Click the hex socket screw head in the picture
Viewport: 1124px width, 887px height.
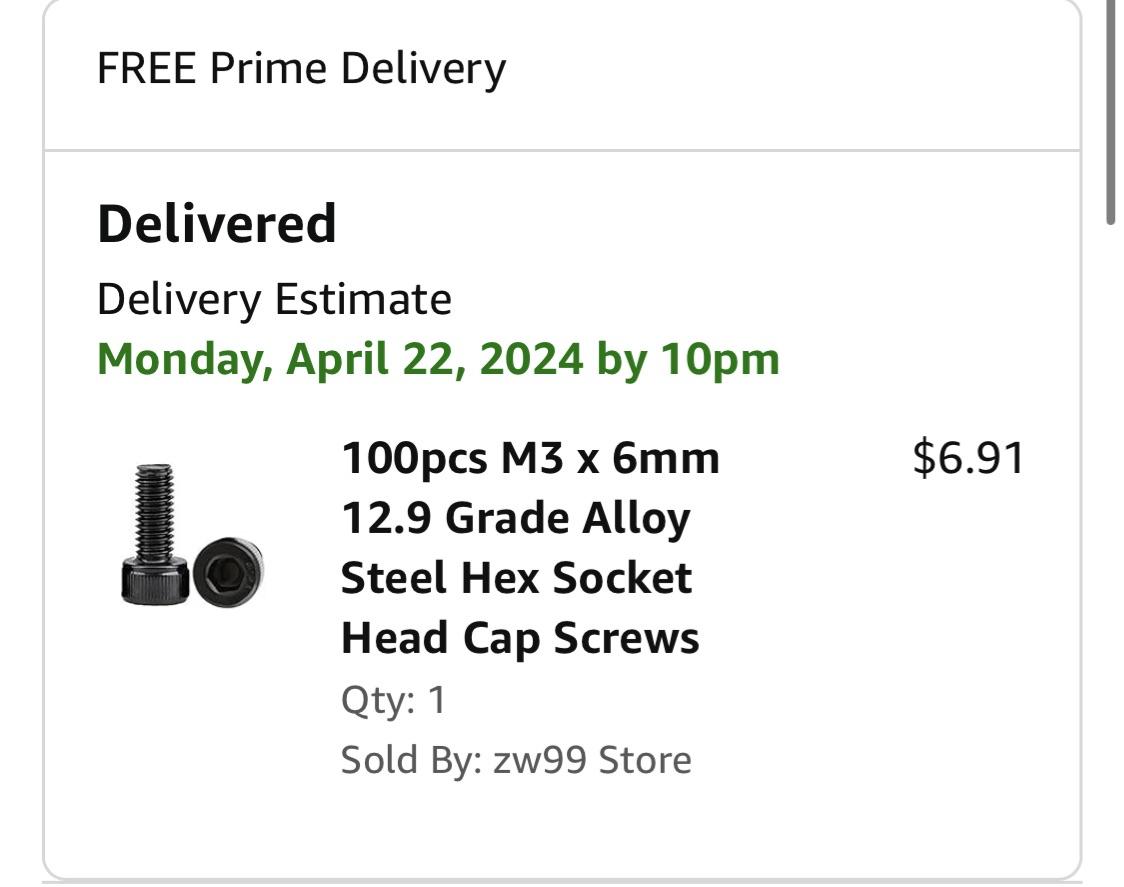point(228,571)
